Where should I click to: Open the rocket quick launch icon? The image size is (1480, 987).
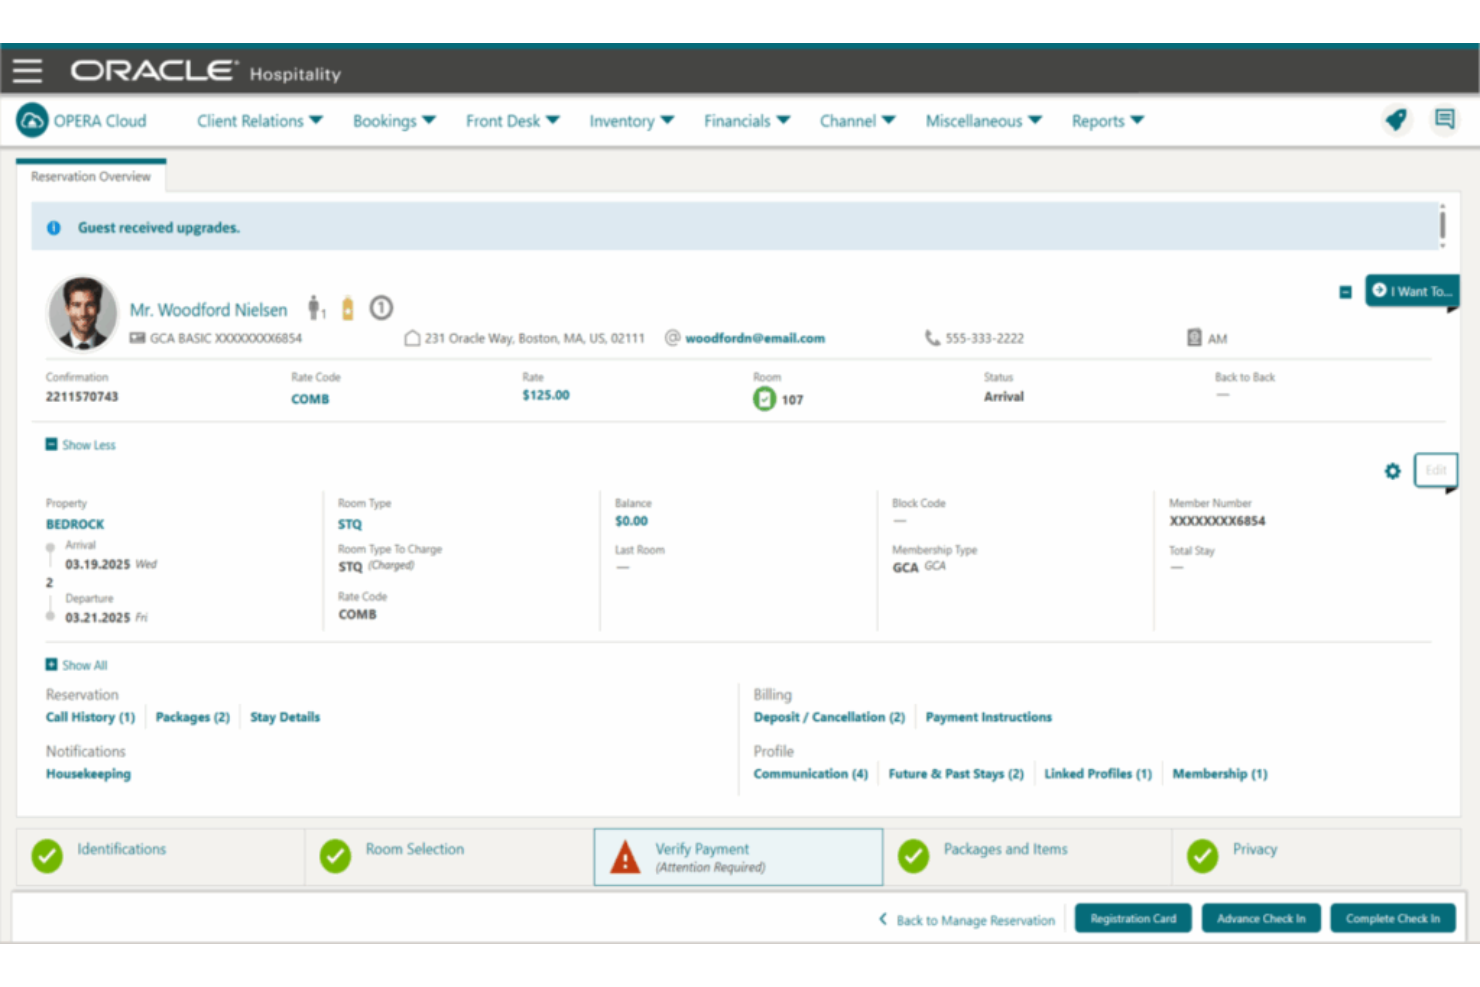(x=1396, y=120)
